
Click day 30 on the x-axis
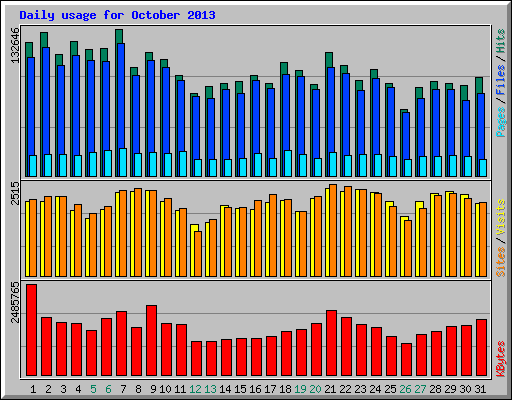(465, 389)
